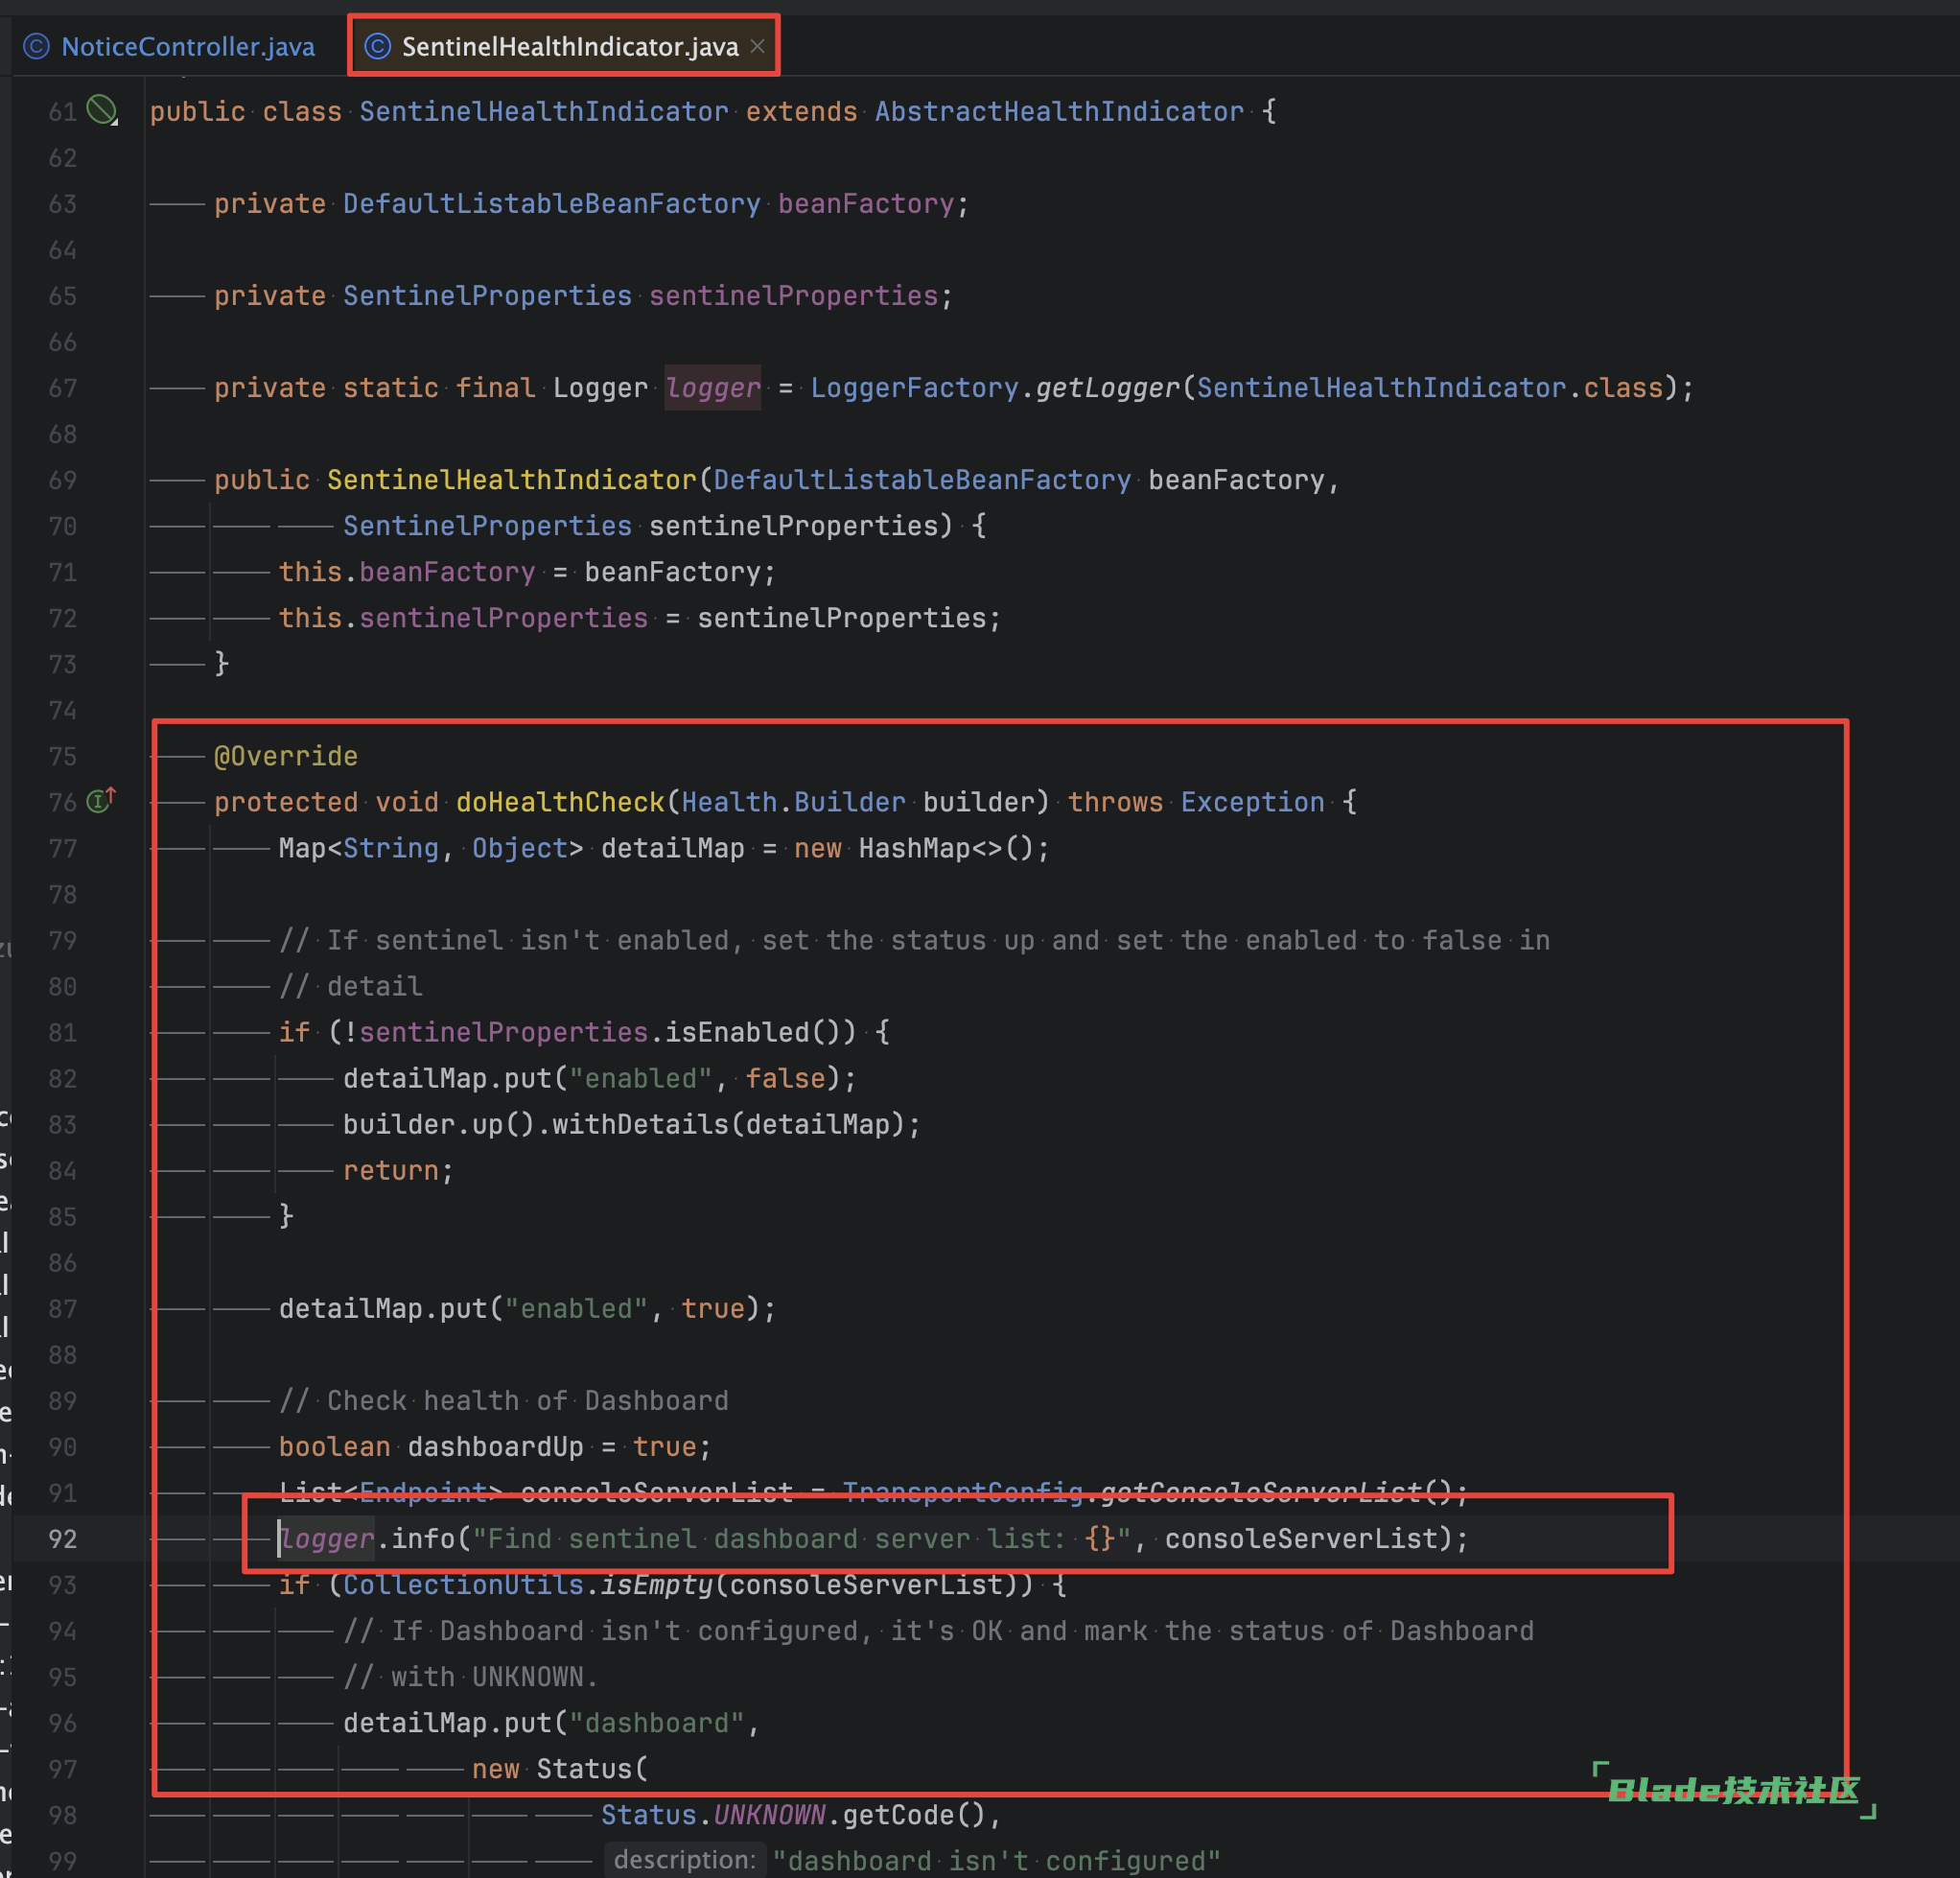Click line number 92 in the gutter
The width and height of the screenshot is (1960, 1878).
coord(62,1538)
